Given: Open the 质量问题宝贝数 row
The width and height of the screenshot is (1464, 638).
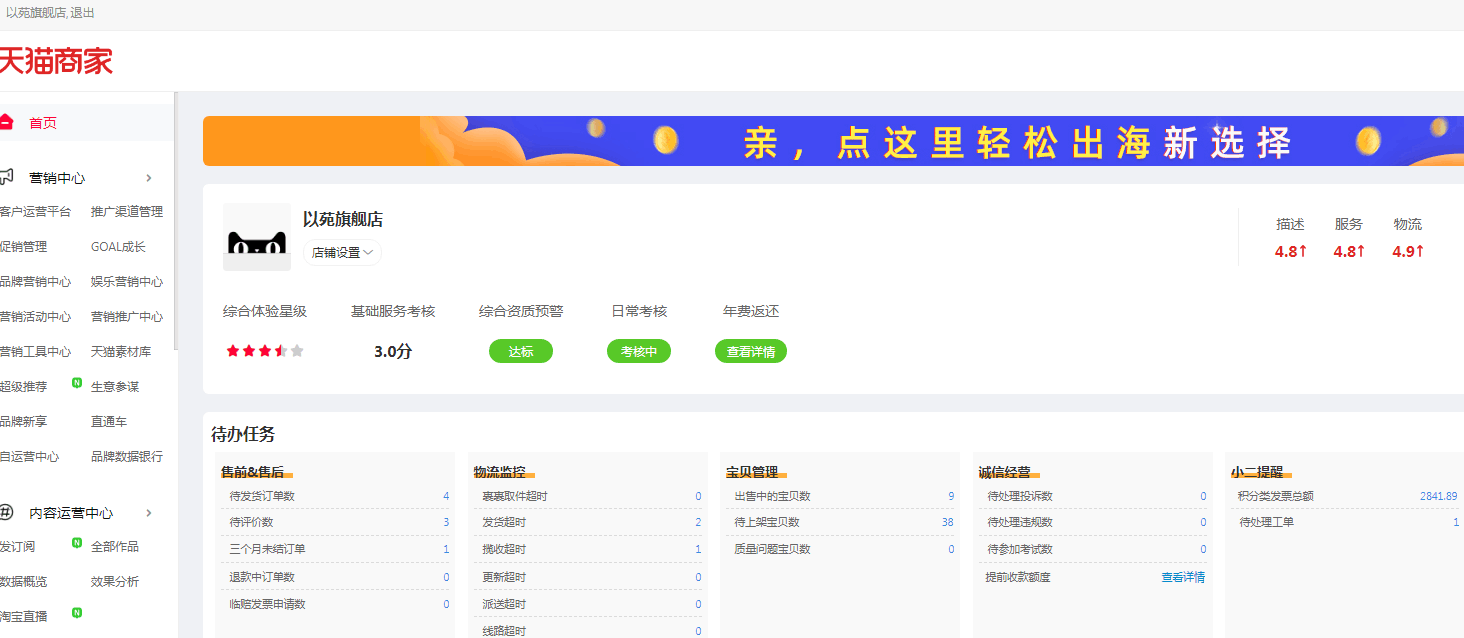Looking at the screenshot, I should [840, 549].
